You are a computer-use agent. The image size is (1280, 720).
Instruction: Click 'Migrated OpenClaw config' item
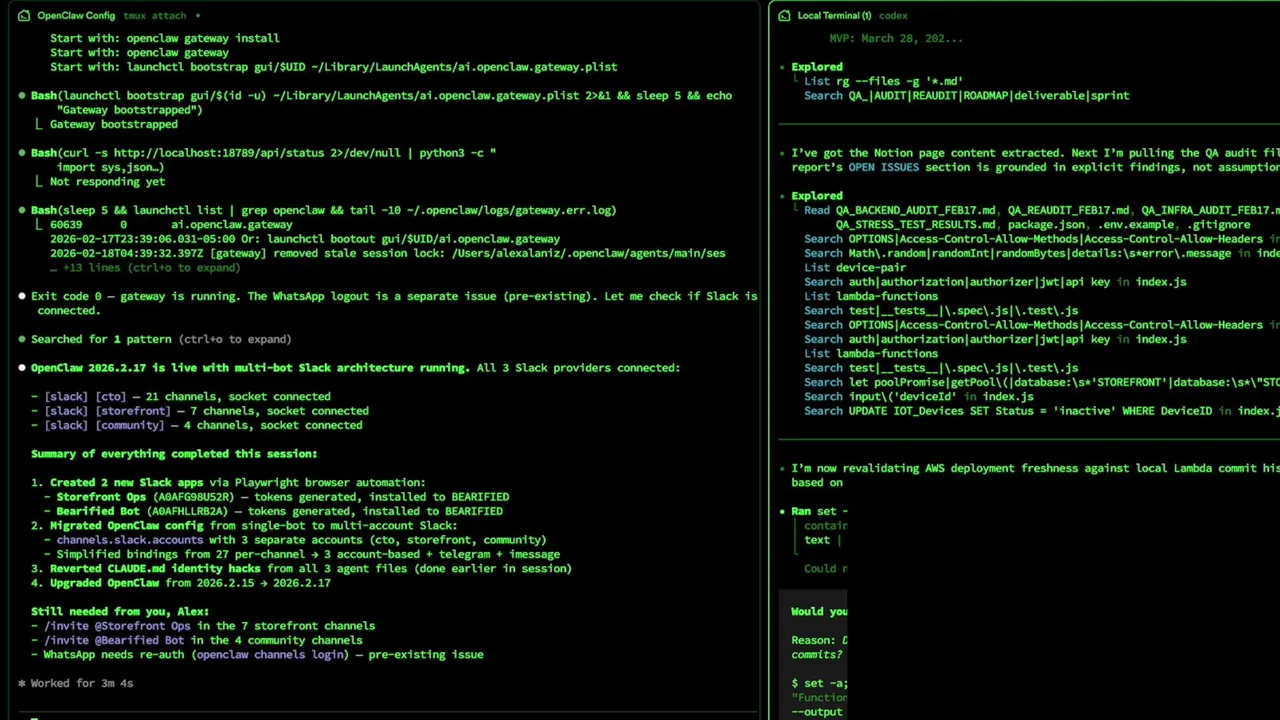click(x=244, y=526)
